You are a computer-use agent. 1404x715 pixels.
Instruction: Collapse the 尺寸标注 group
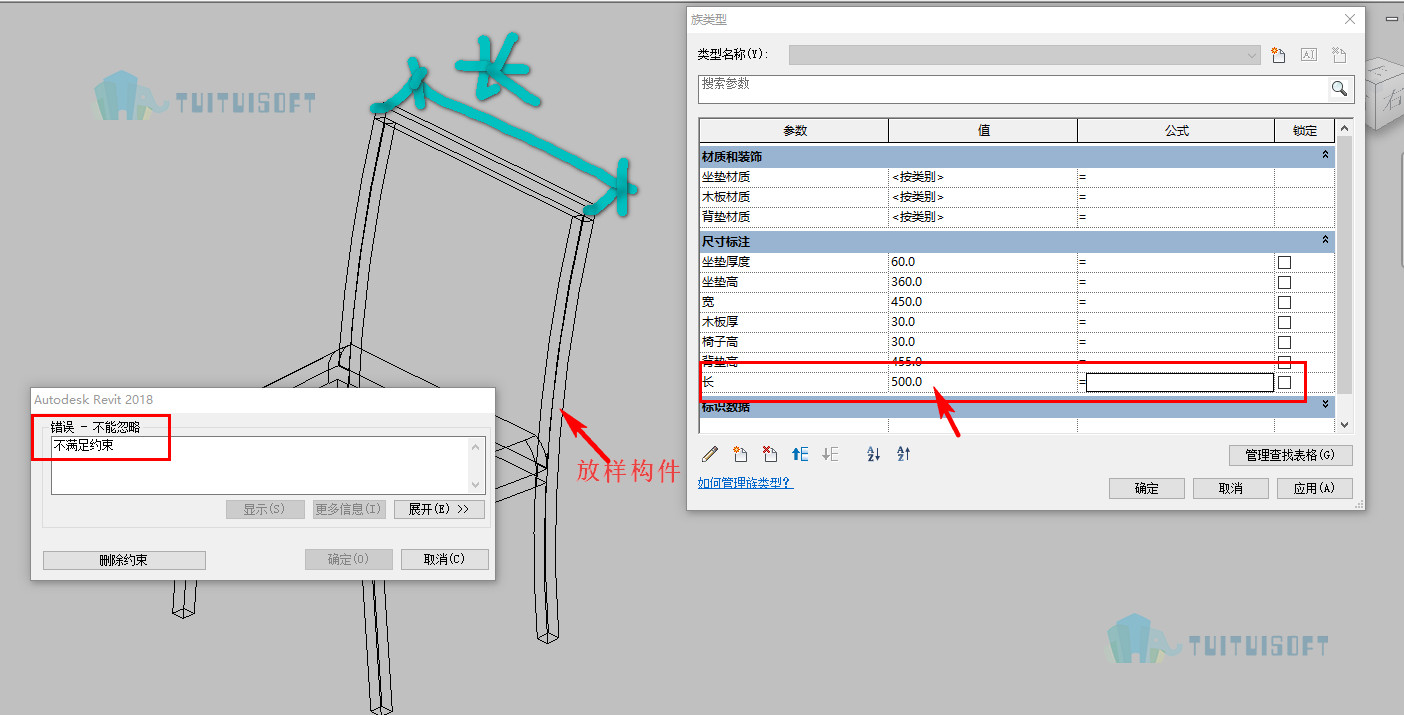[x=1325, y=241]
